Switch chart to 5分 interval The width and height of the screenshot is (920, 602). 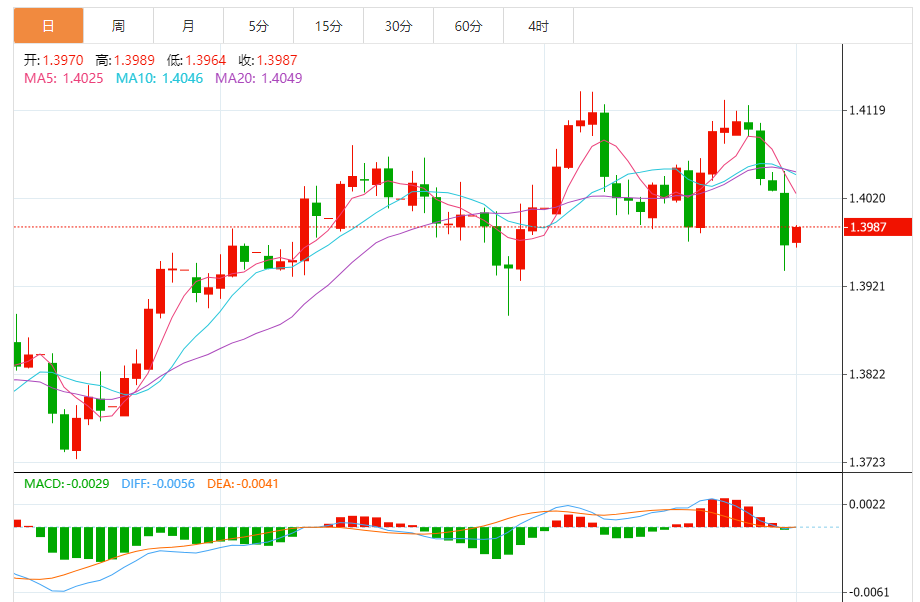click(259, 26)
